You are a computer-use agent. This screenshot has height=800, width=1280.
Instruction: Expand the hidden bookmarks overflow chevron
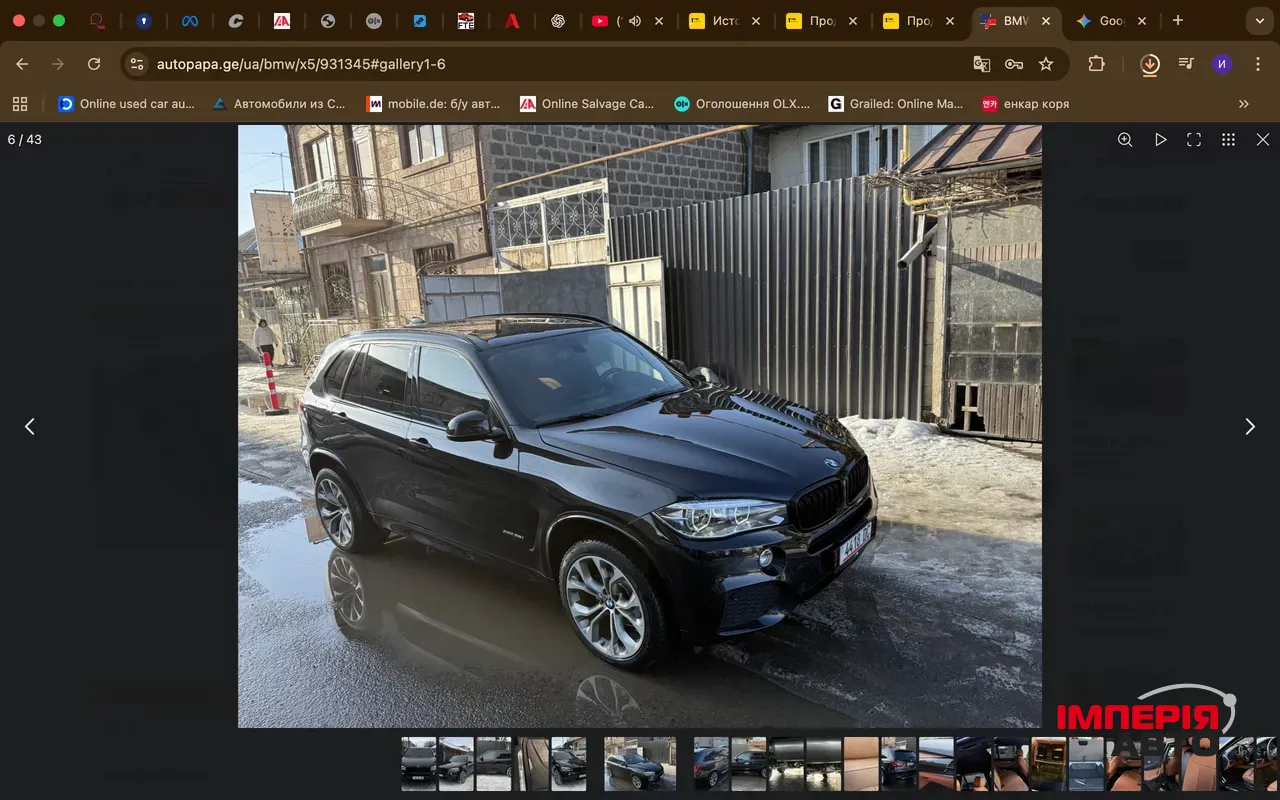[1243, 103]
